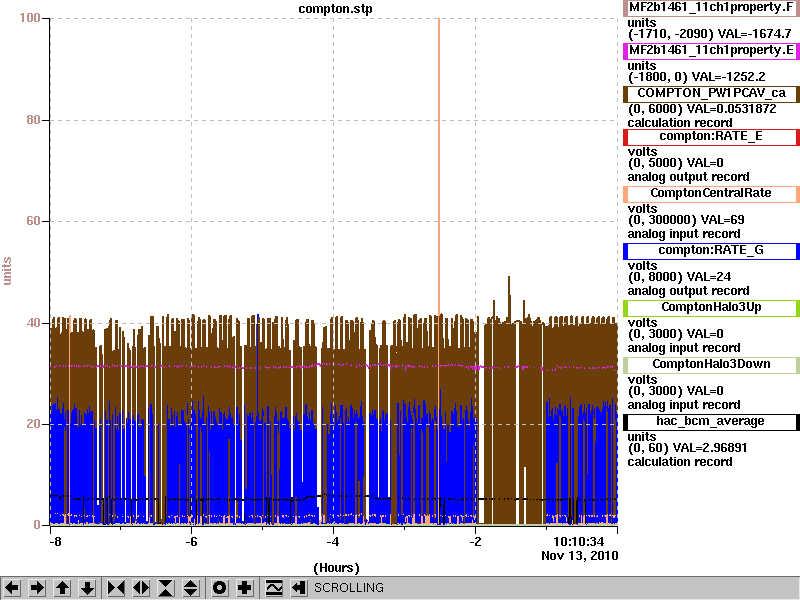Click the x-axis tick label -2
Screen dimensions: 800x600
475,541
